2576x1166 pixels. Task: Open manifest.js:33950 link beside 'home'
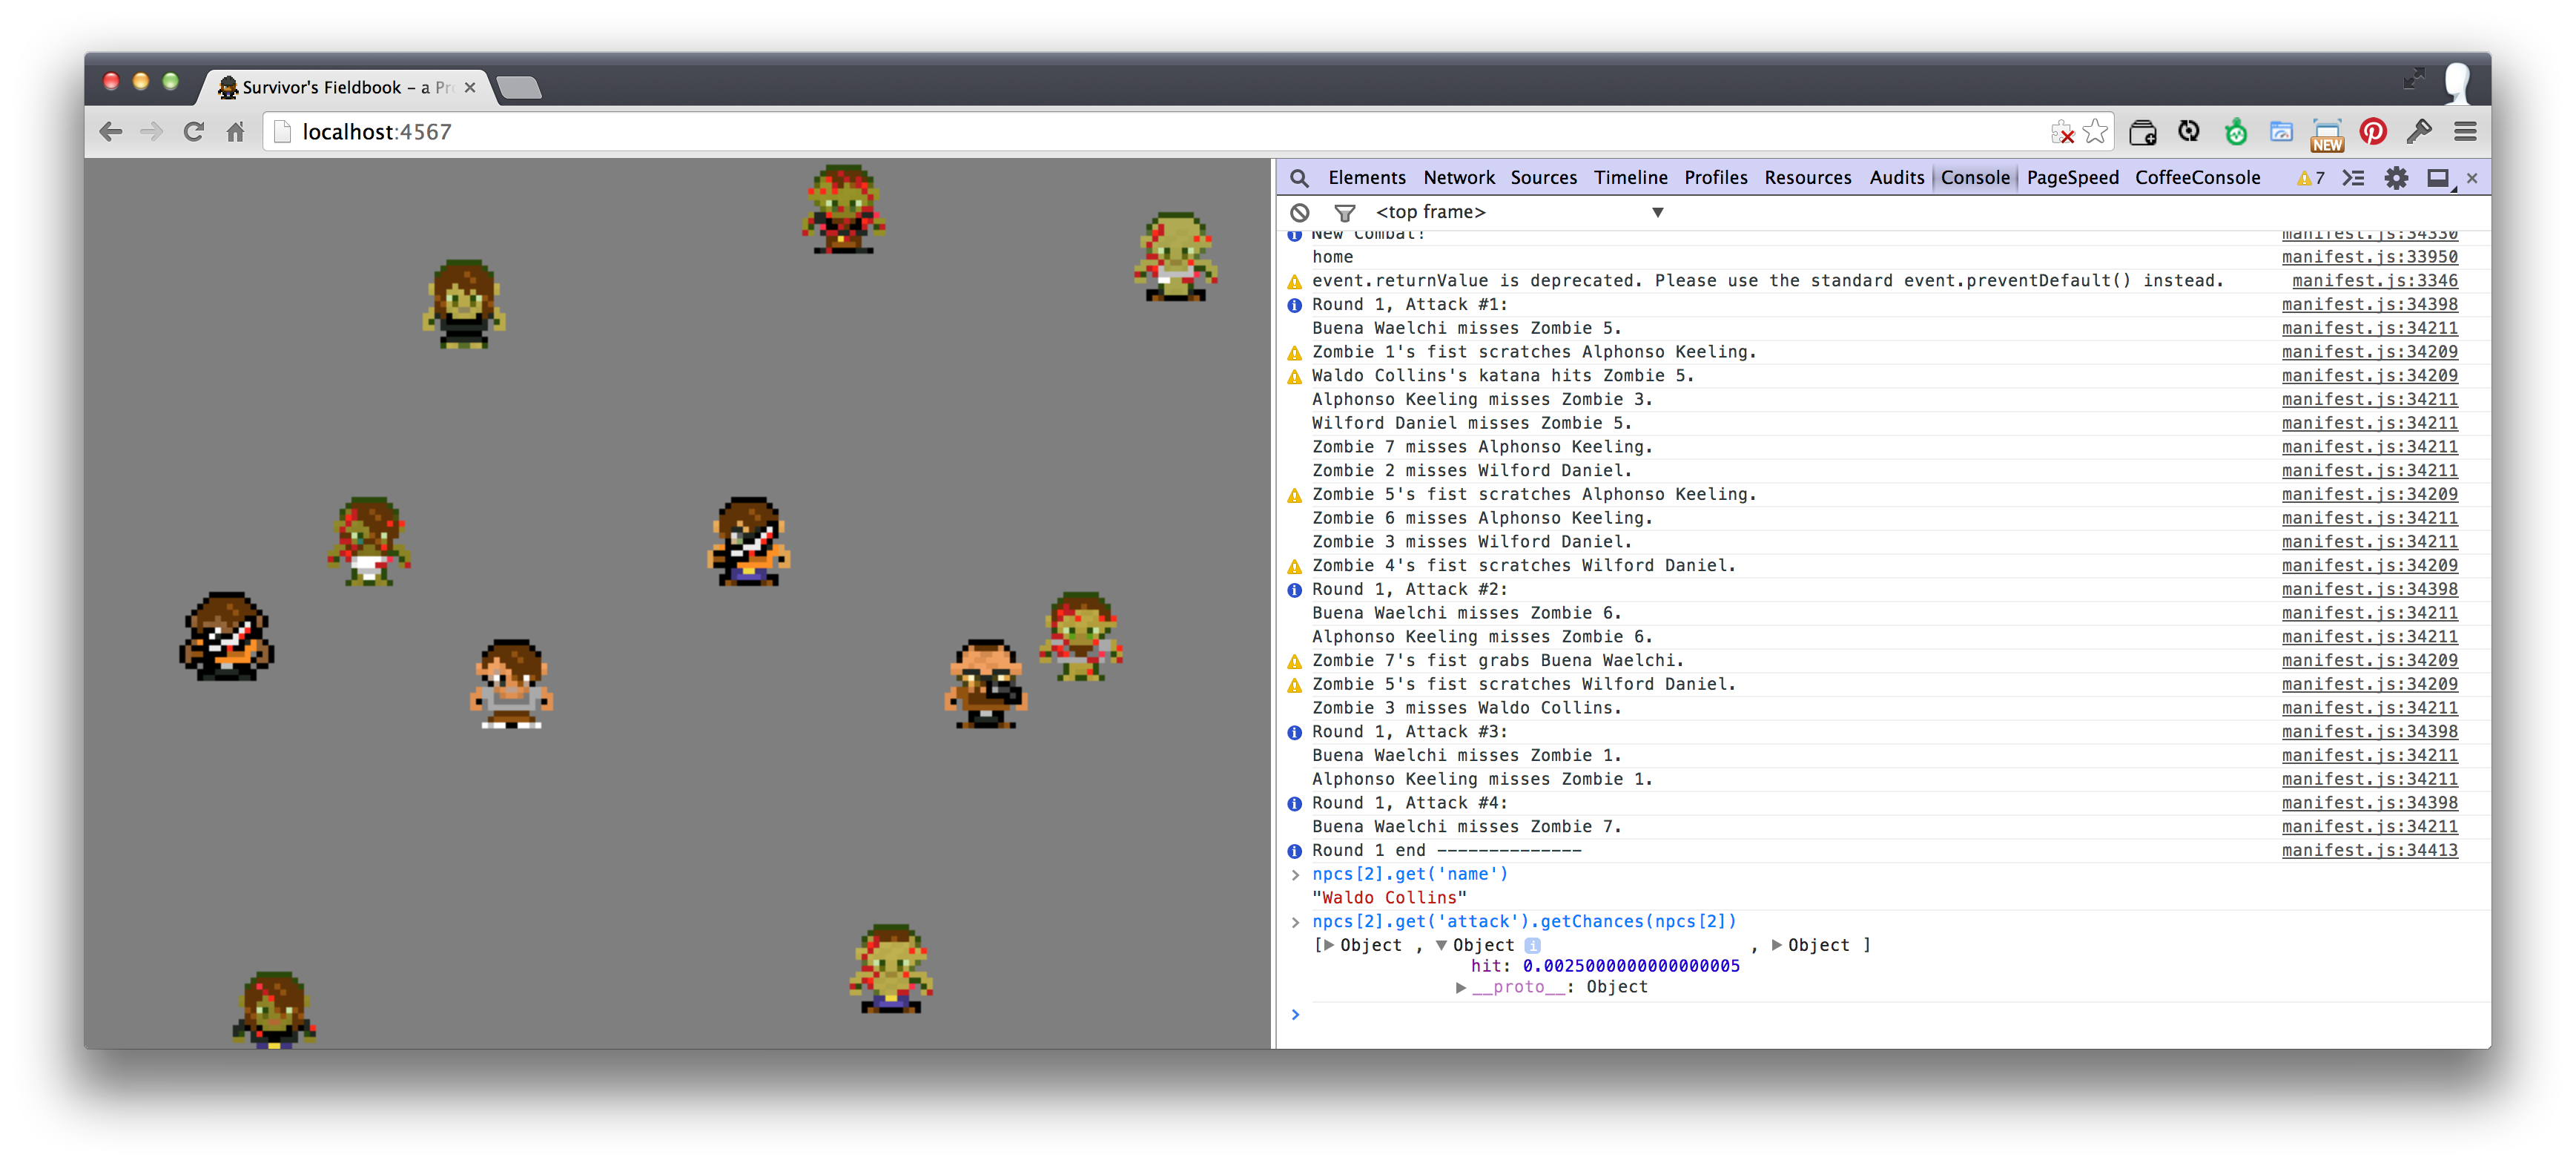tap(2369, 257)
